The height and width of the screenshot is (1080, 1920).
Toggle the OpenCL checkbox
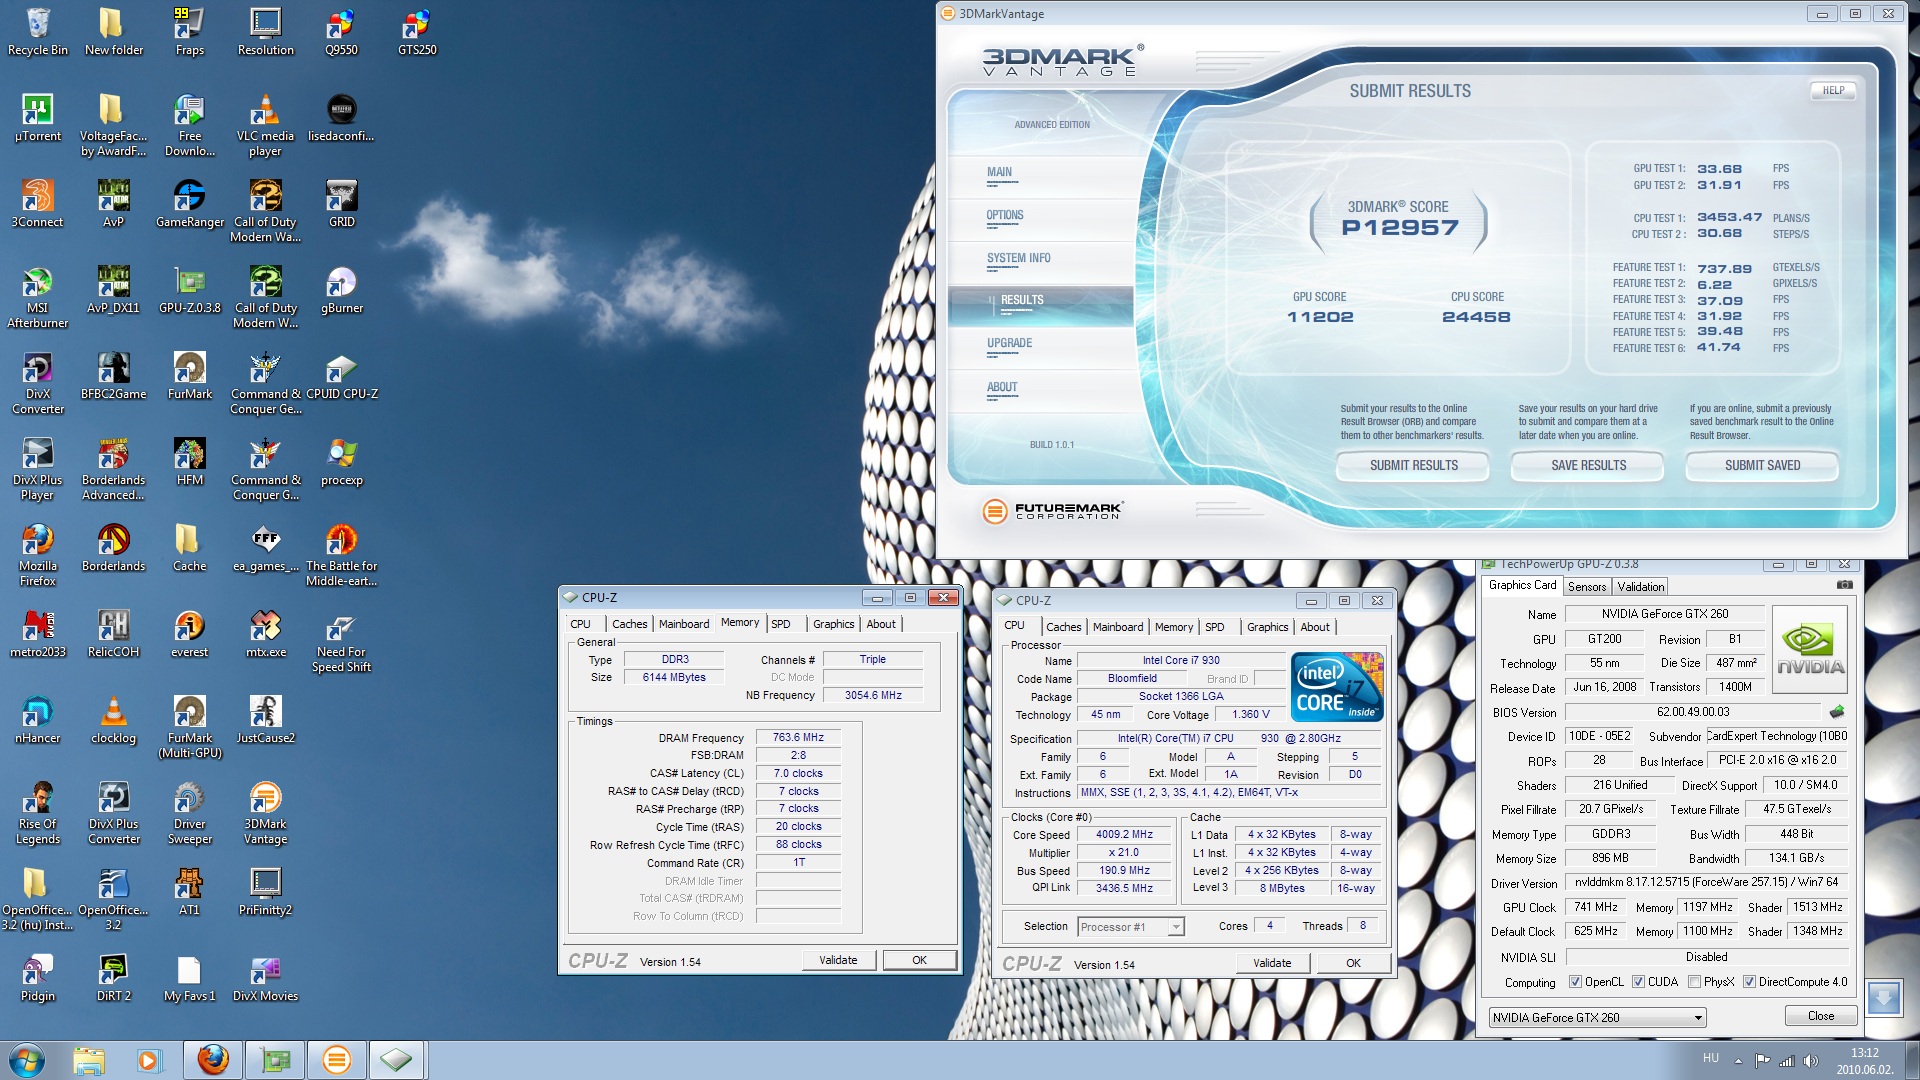tap(1576, 982)
